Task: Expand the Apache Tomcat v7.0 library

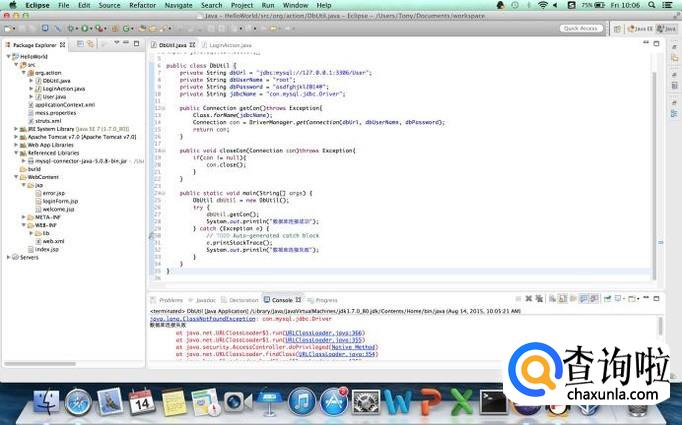Action: [16, 137]
